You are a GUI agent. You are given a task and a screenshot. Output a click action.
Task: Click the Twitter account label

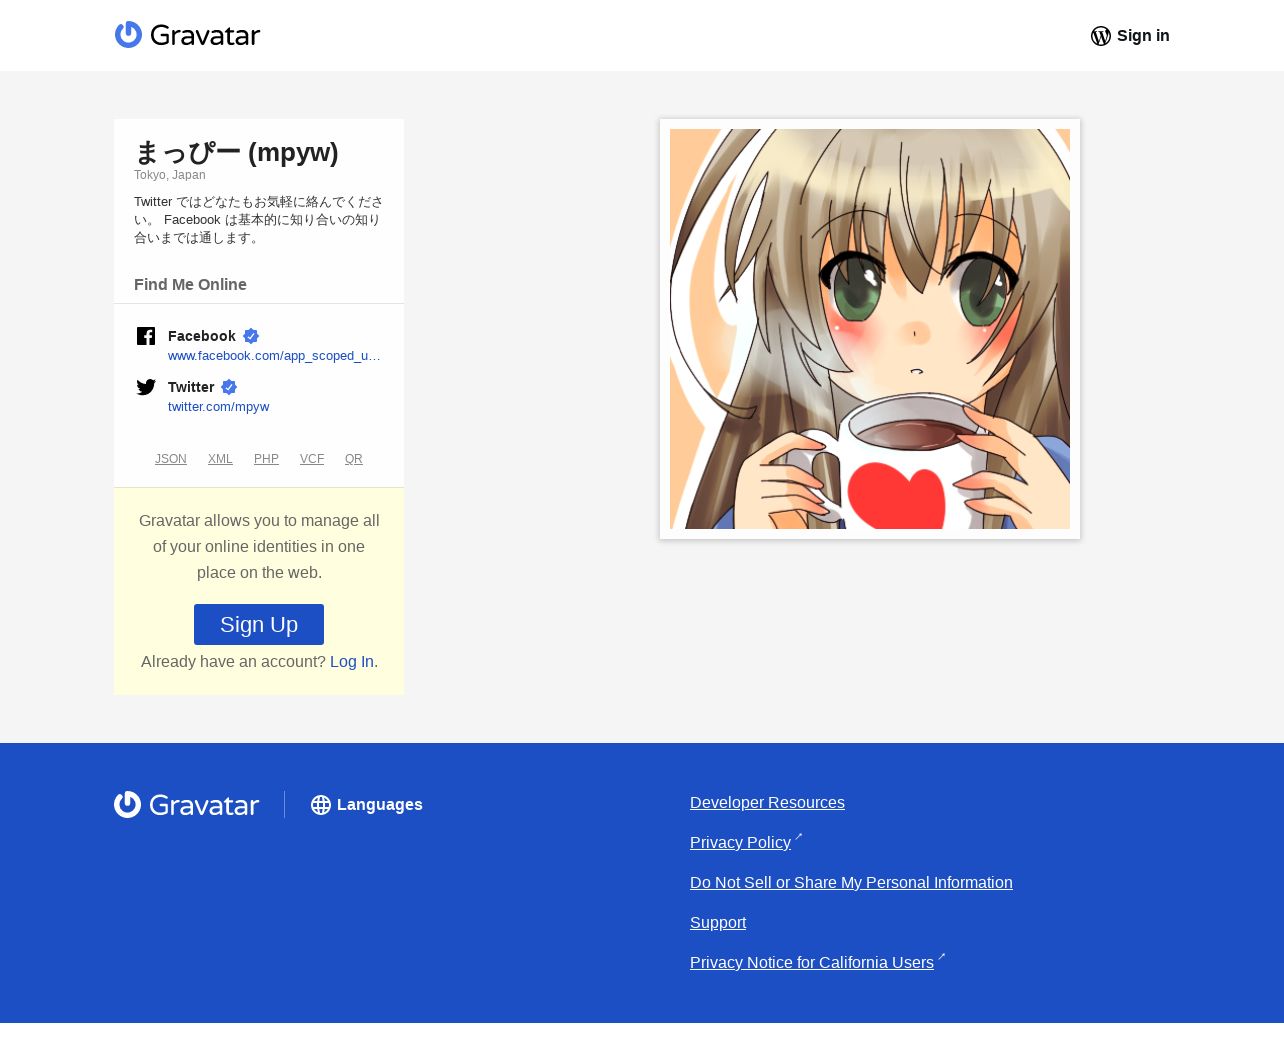click(191, 387)
